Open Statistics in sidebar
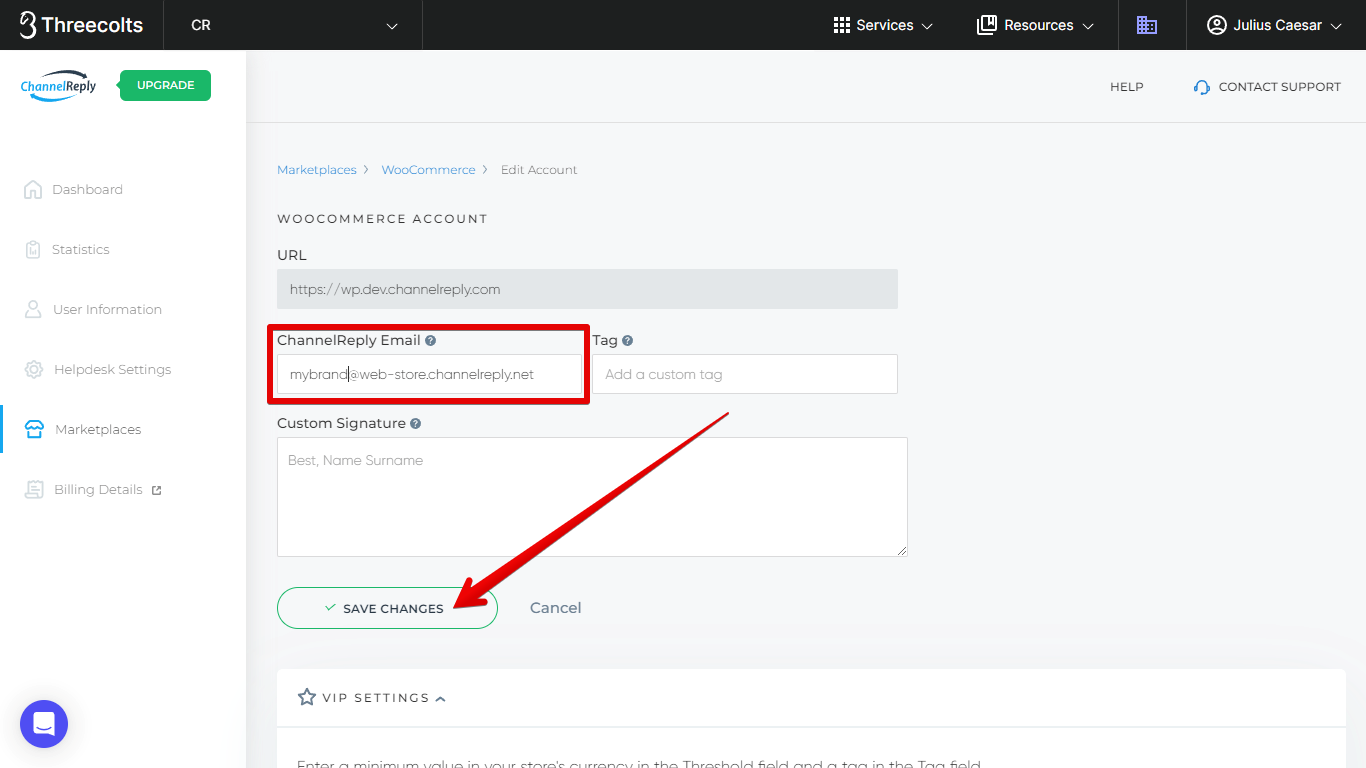 coord(80,249)
